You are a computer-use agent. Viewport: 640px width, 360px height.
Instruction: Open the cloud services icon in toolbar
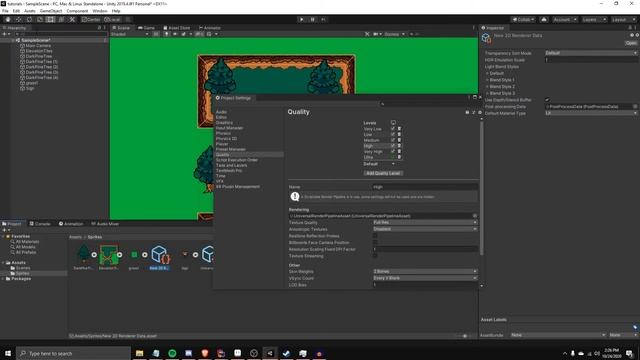point(544,19)
